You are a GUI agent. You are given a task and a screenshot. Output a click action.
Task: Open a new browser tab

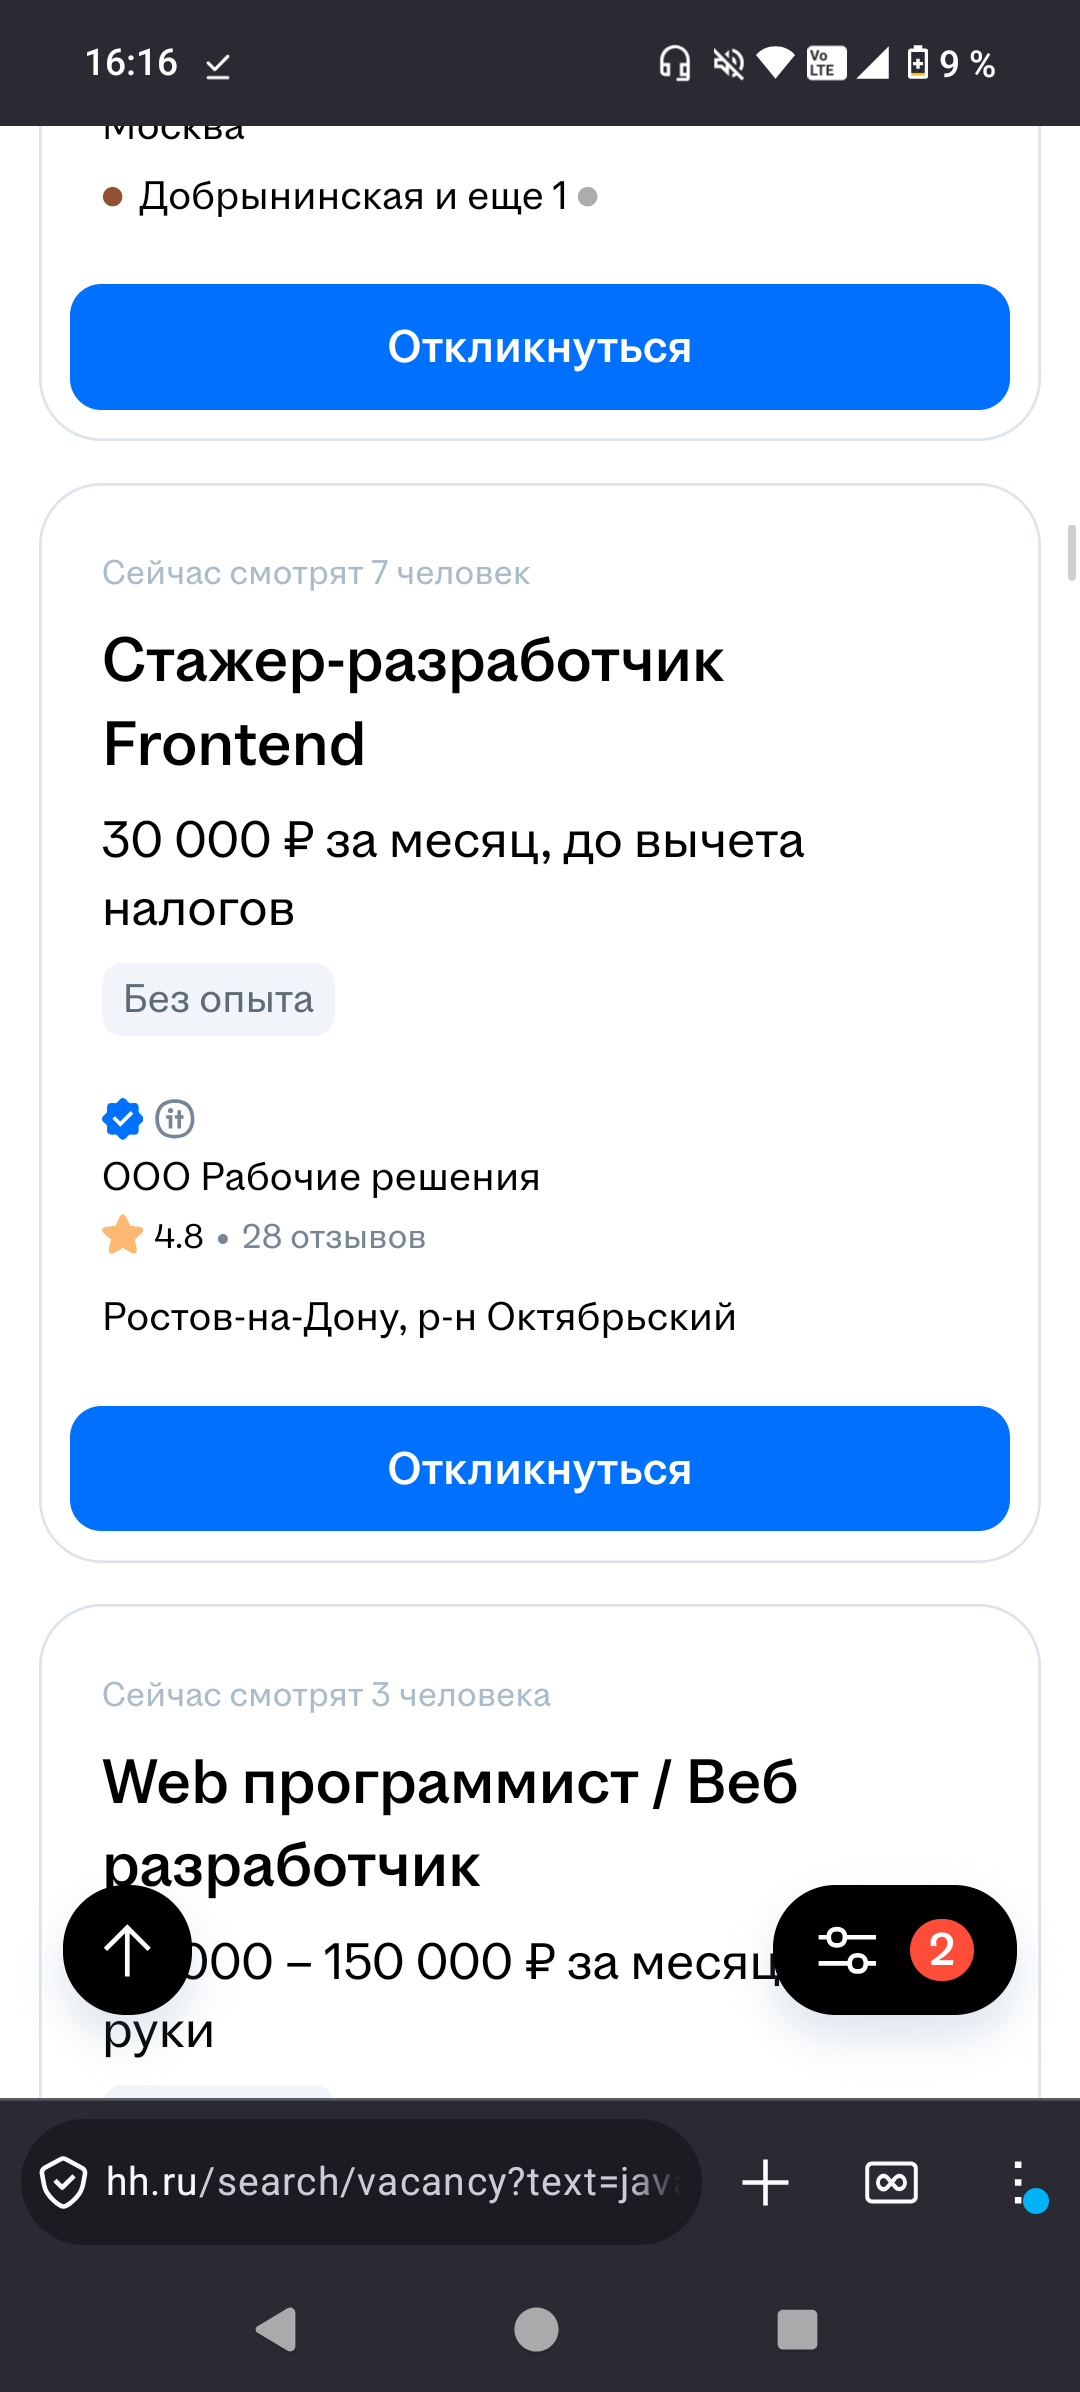coord(765,2182)
